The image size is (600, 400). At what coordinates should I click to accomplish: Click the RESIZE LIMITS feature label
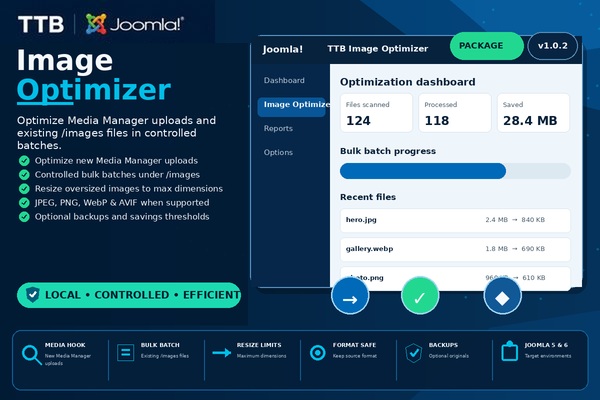[x=259, y=345]
